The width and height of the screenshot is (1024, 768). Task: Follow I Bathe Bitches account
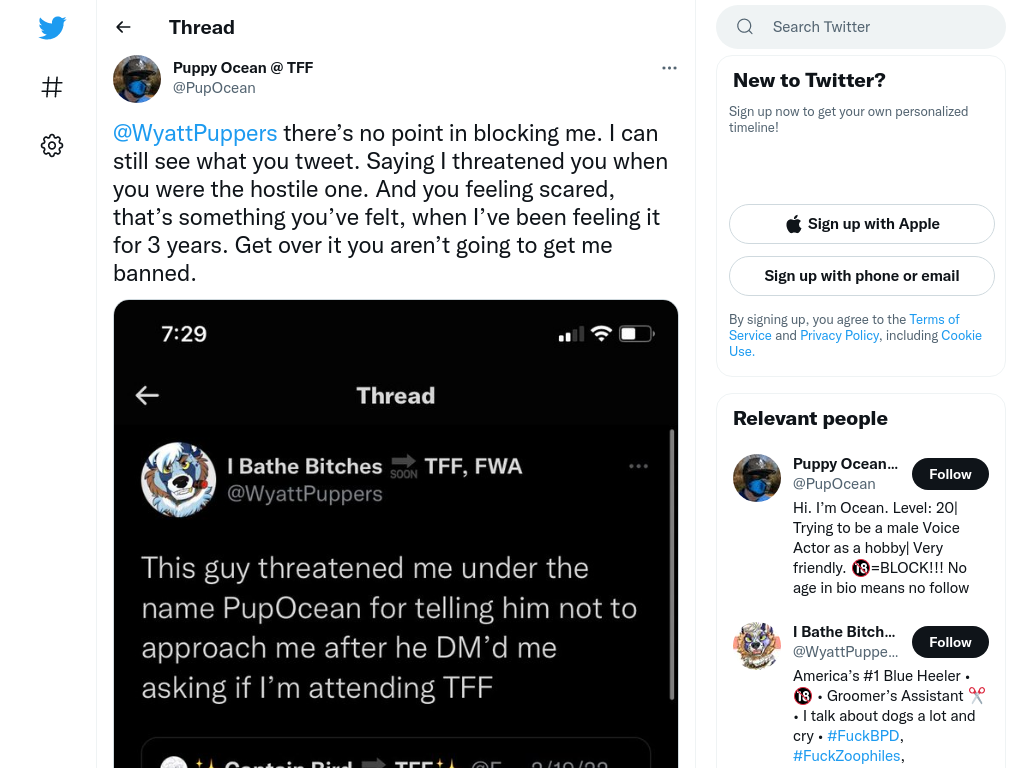(x=950, y=642)
